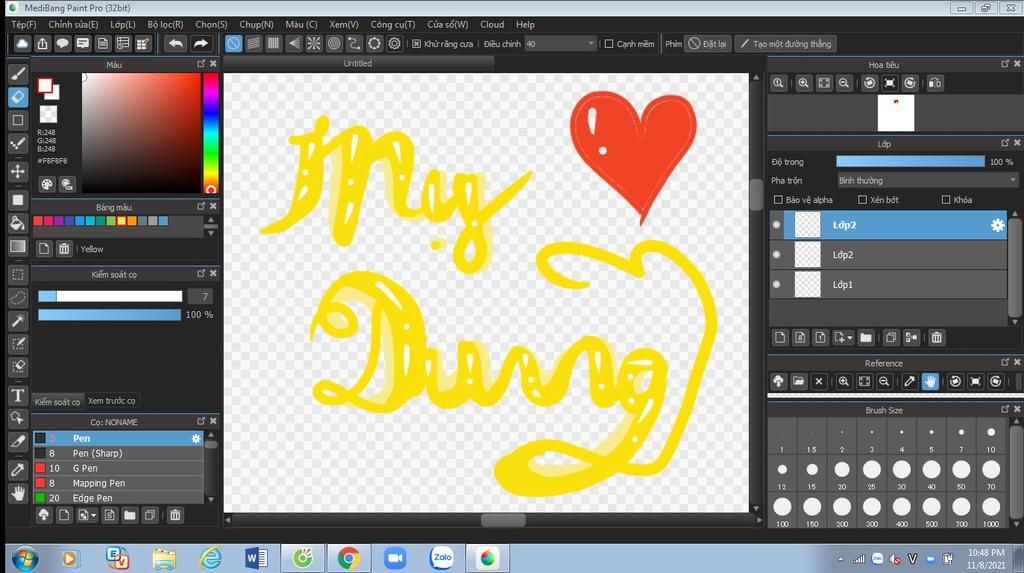The width and height of the screenshot is (1024, 573).
Task: Enable parallel lines snap guide
Action: [x=253, y=44]
